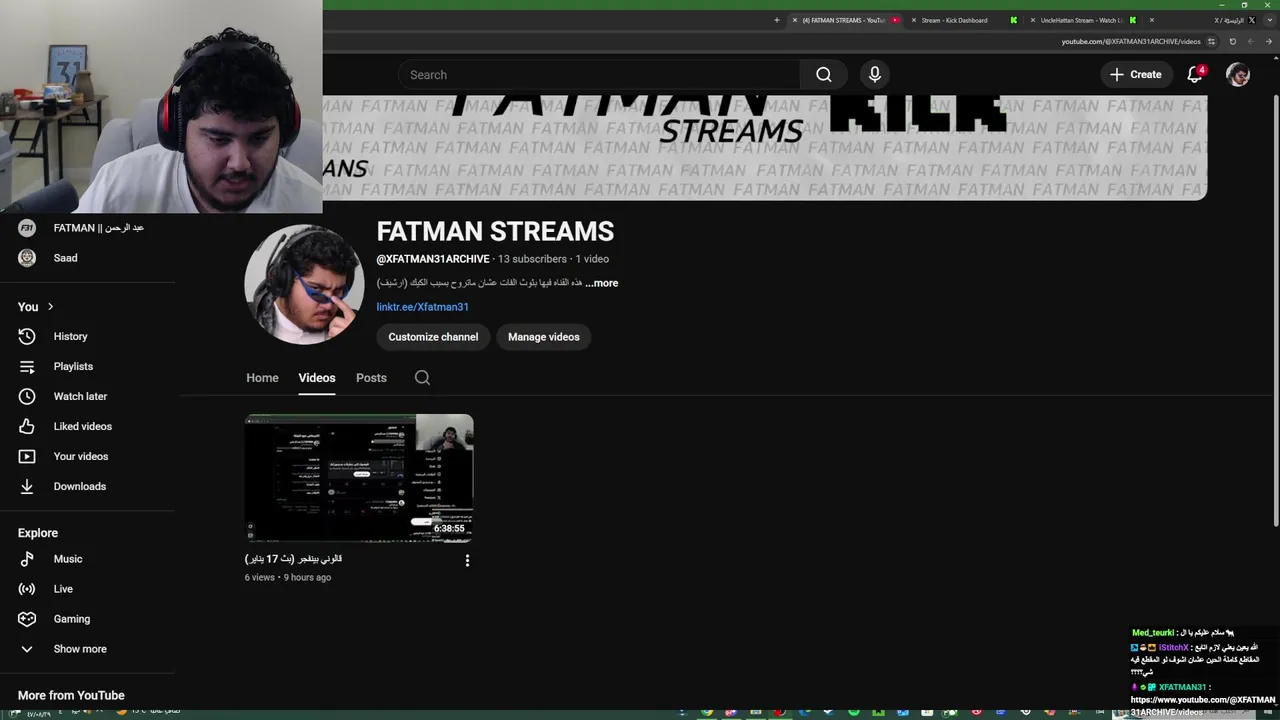Image resolution: width=1280 pixels, height=720 pixels.
Task: Switch to the Stream - Kick Dashboard browser tab
Action: pyautogui.click(x=954, y=20)
